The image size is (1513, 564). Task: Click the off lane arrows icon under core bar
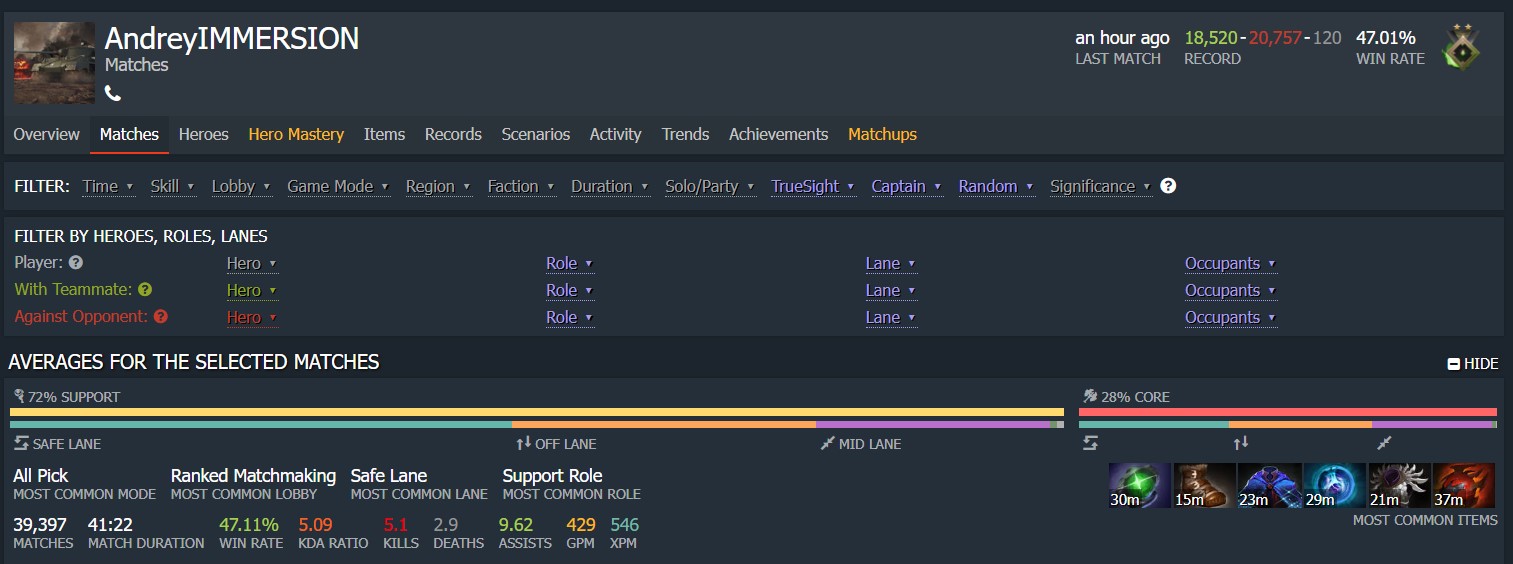(x=1240, y=443)
